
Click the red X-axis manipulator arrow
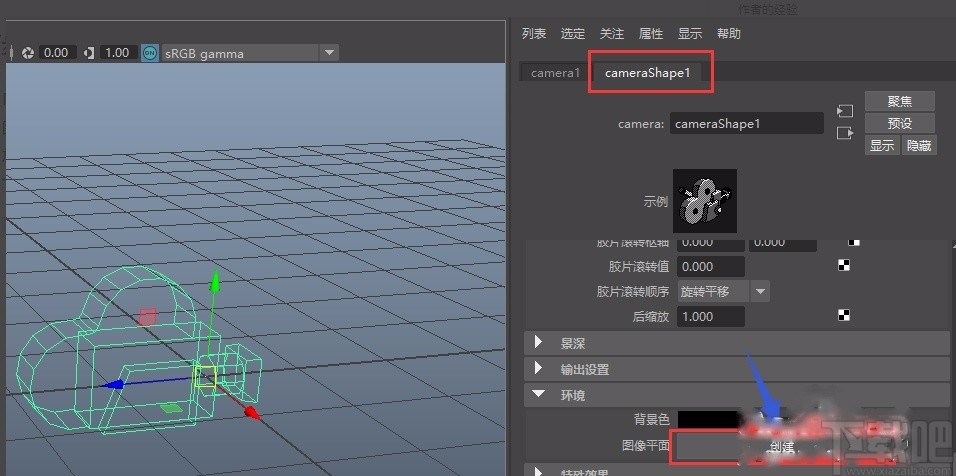click(252, 413)
